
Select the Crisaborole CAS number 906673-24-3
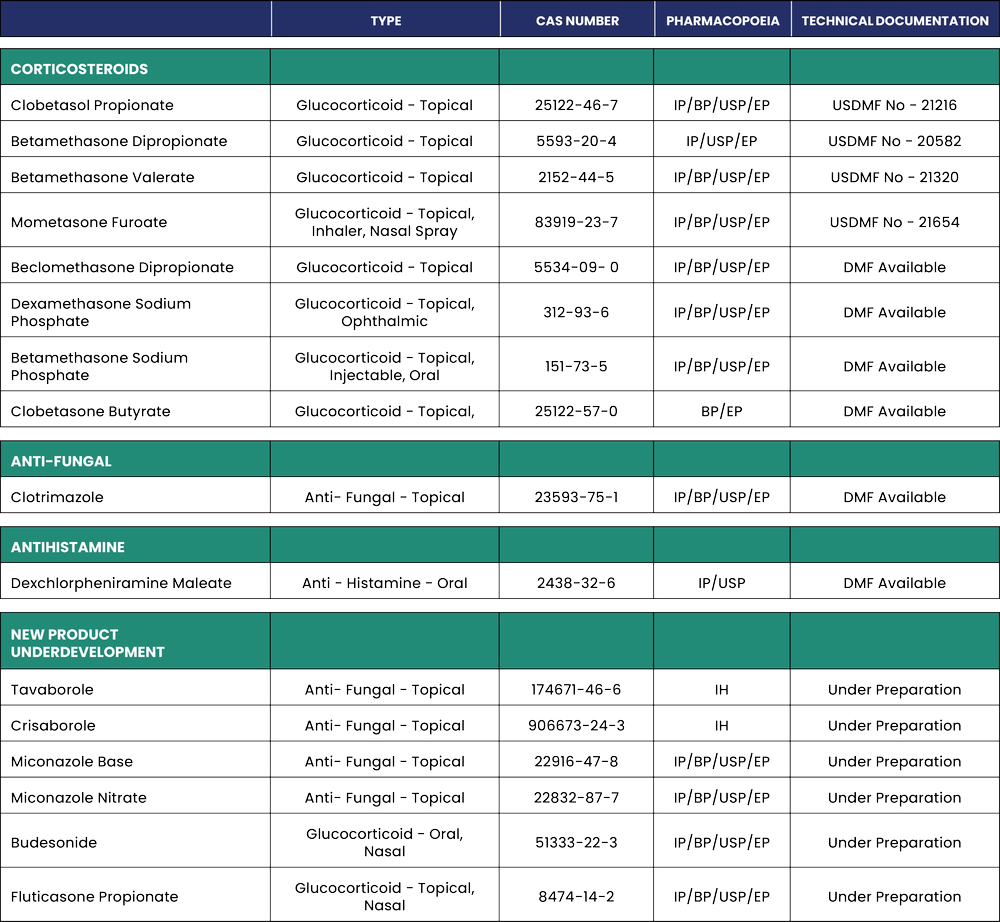pyautogui.click(x=577, y=723)
